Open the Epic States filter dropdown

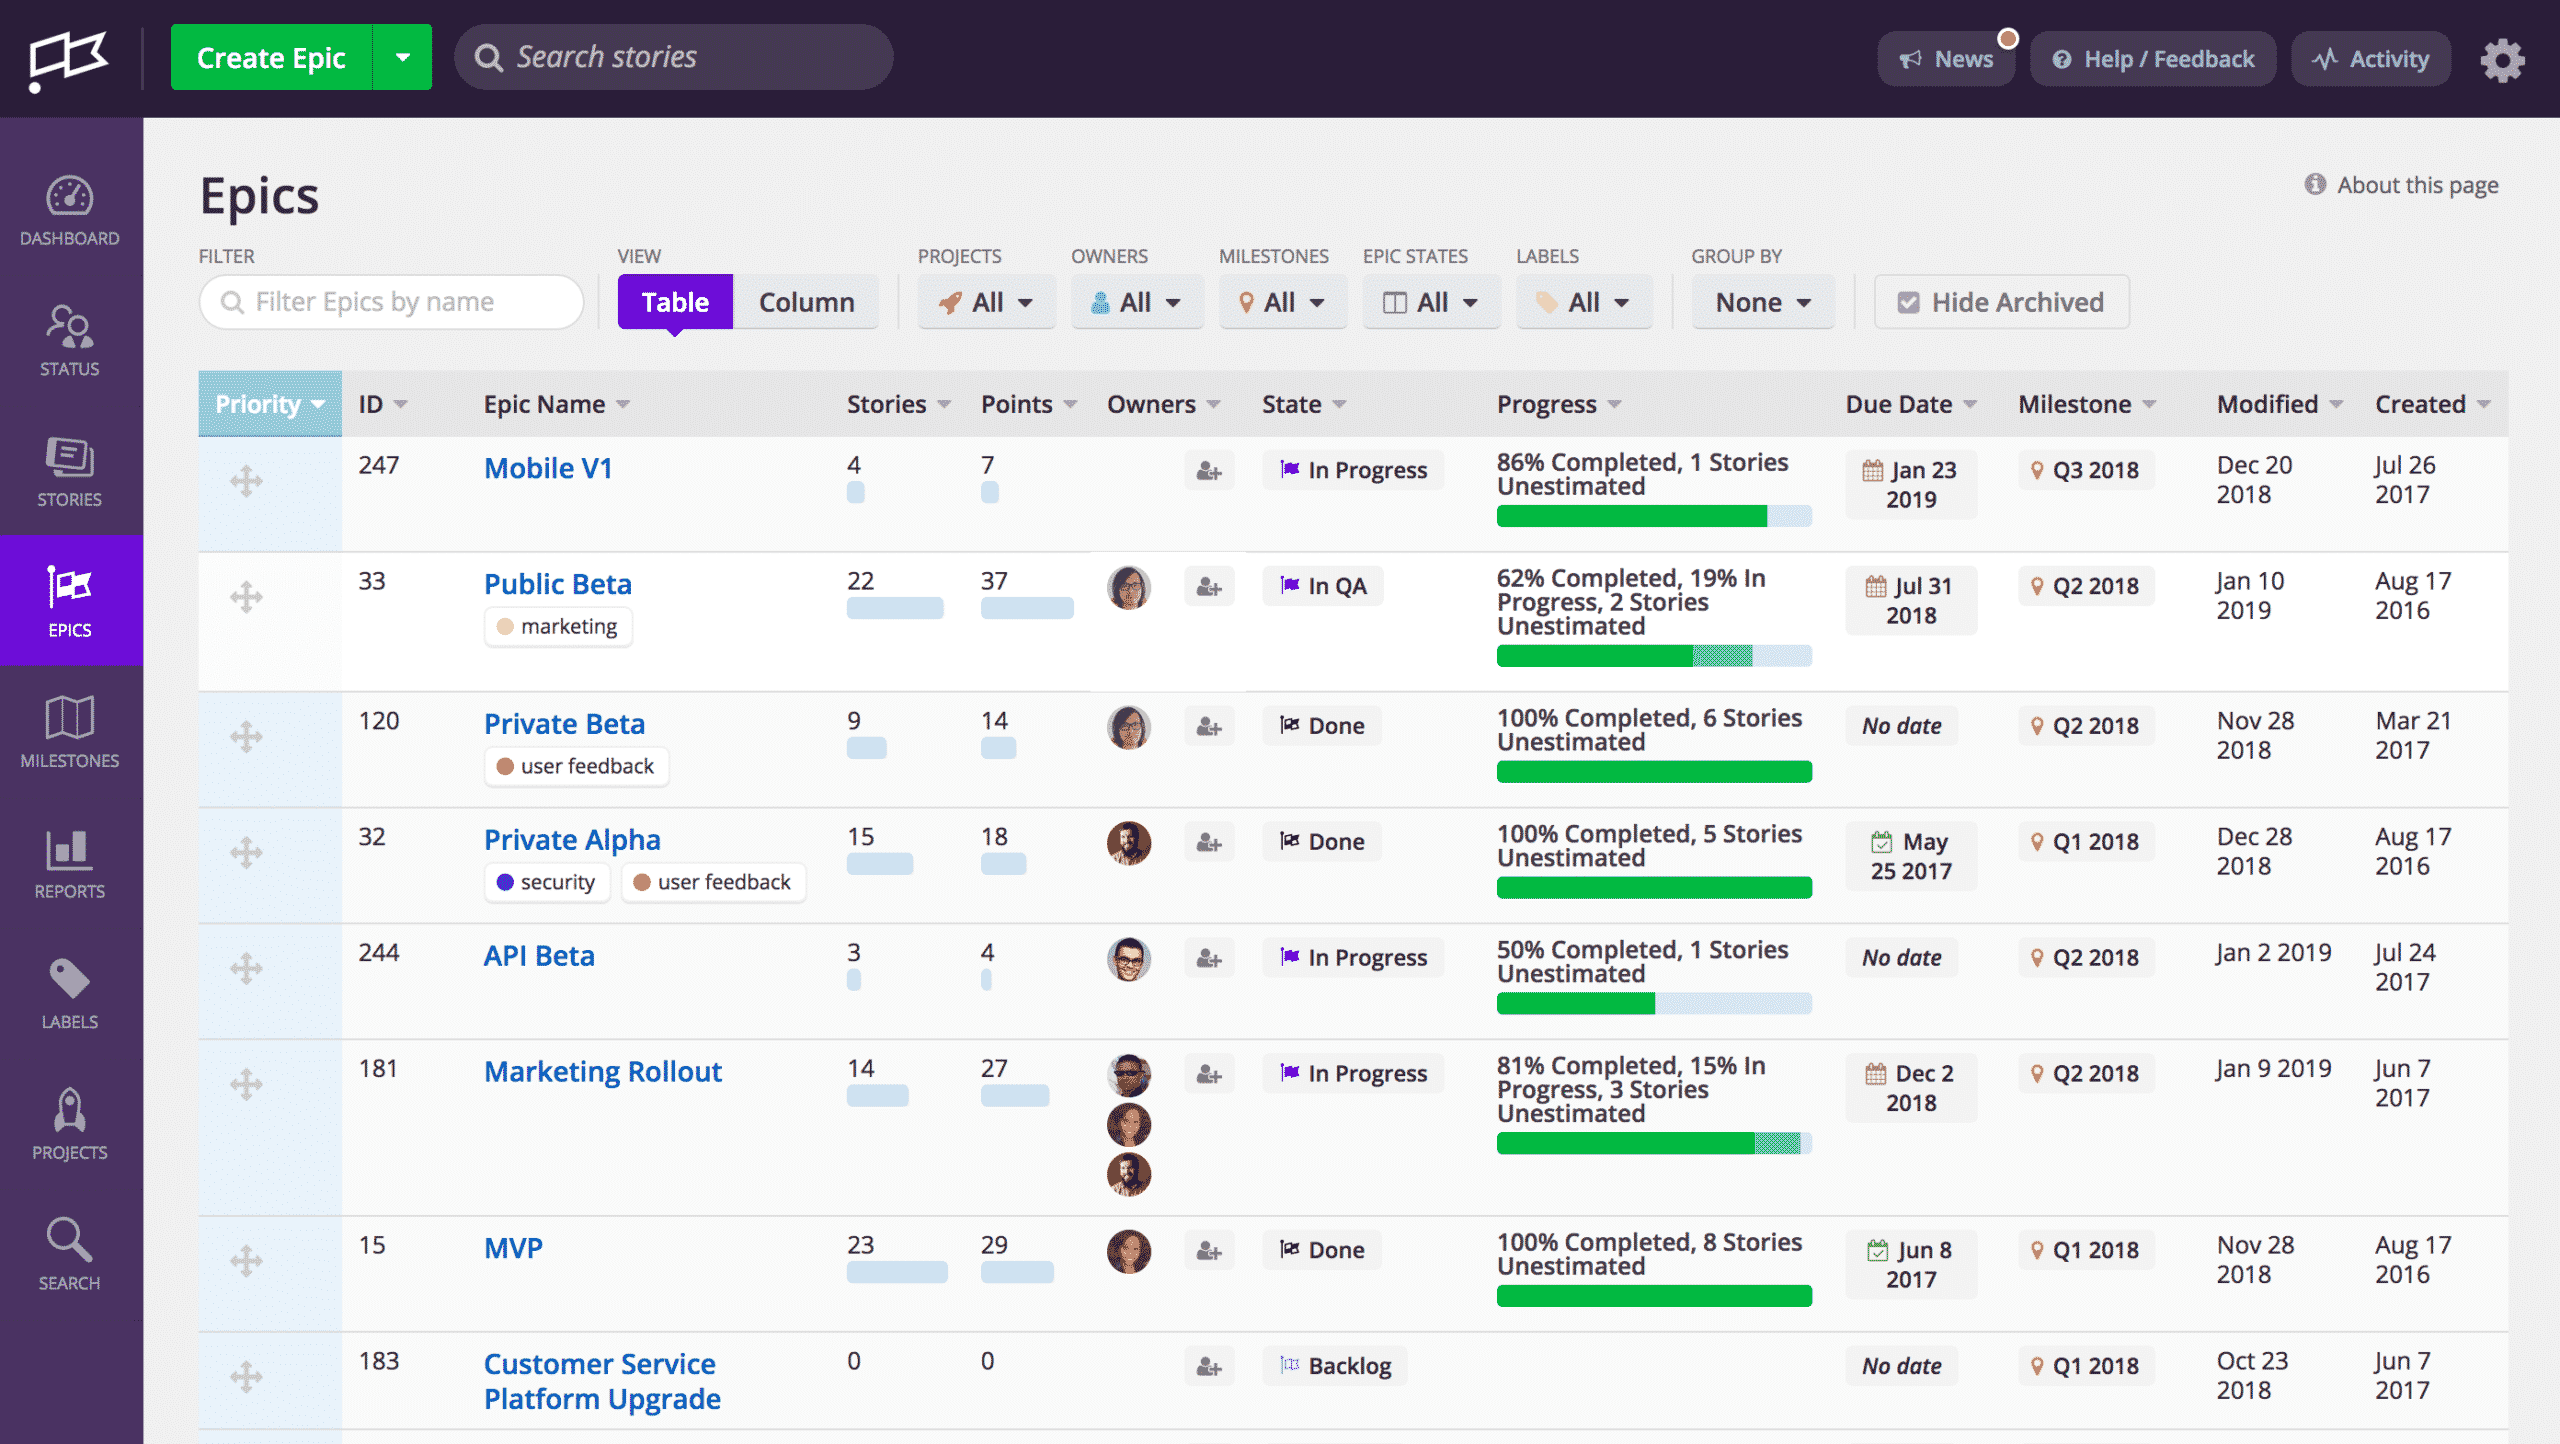pos(1426,301)
